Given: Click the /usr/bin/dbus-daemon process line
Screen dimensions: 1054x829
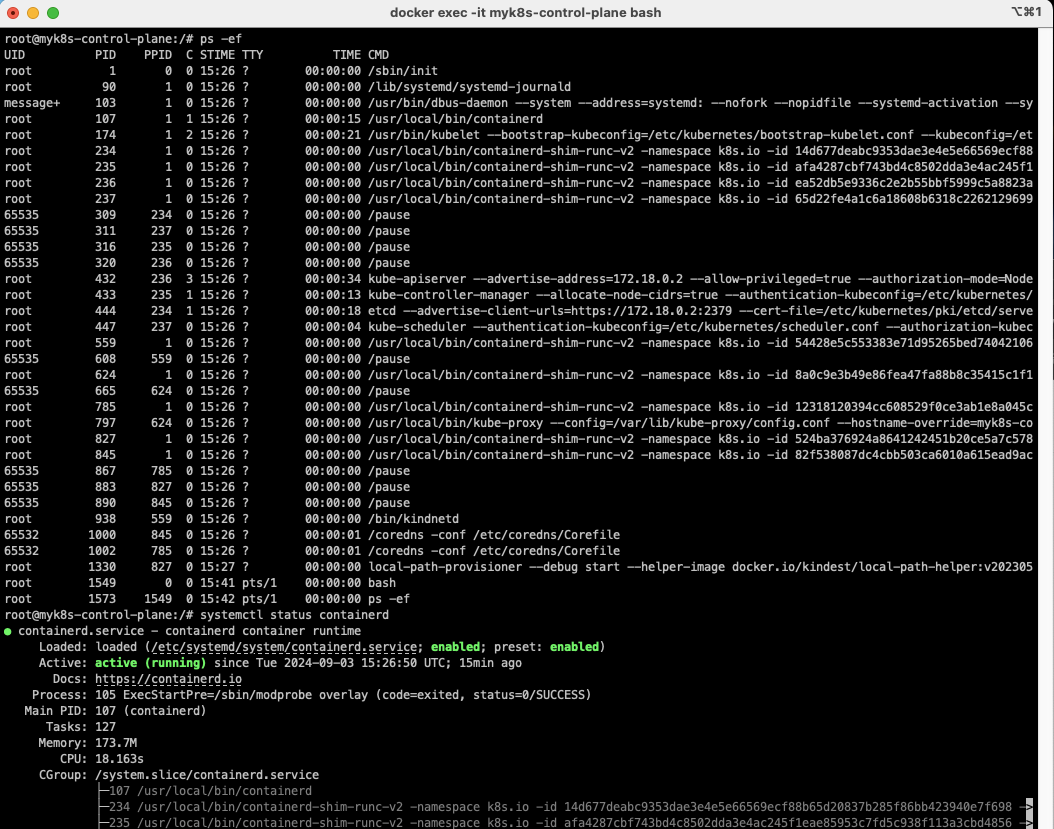Looking at the screenshot, I should tap(518, 103).
